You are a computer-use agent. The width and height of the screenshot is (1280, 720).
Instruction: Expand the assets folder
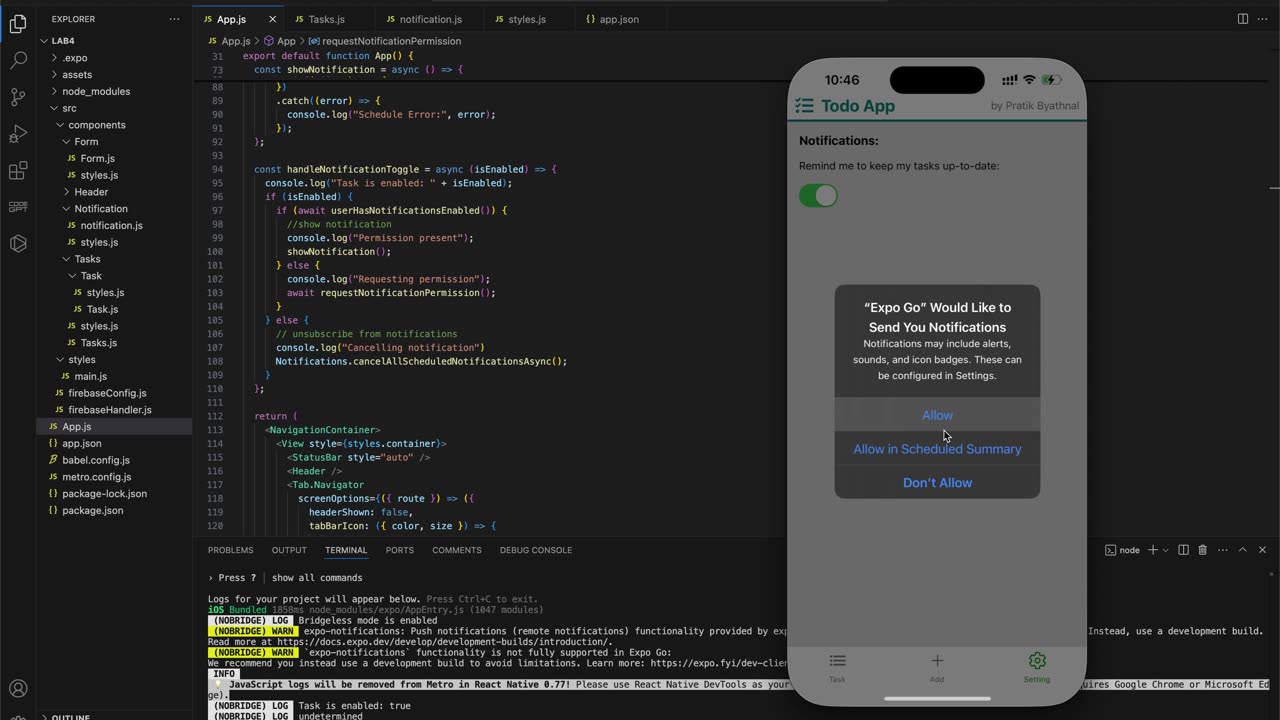77,75
